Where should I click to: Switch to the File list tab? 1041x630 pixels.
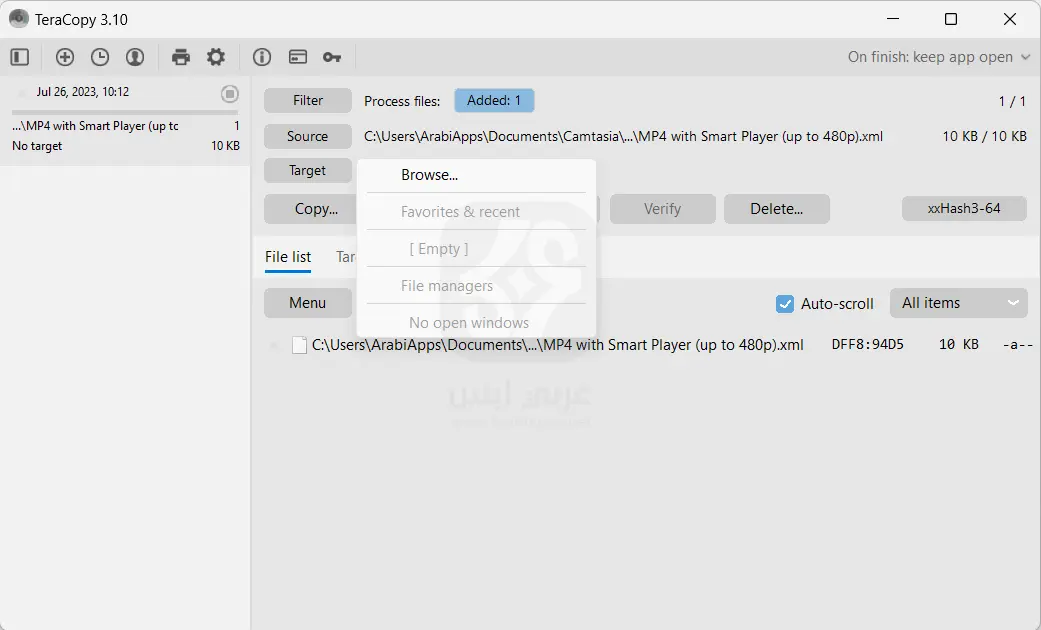pos(288,257)
